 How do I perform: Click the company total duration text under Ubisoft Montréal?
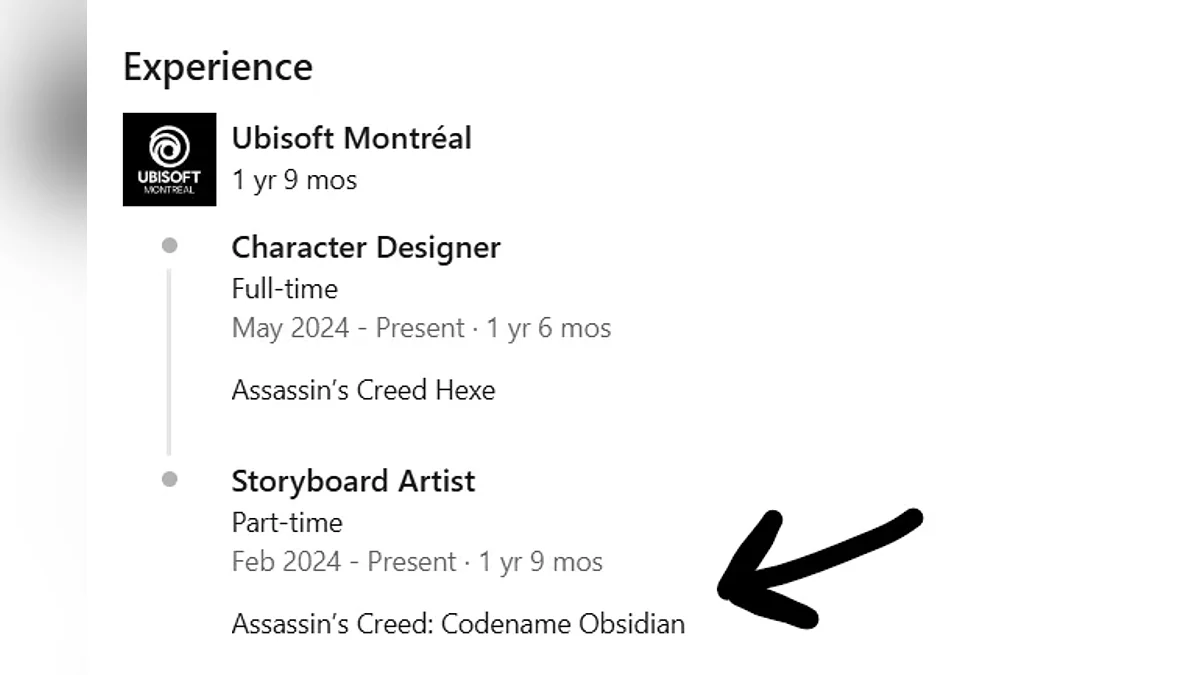click(294, 180)
